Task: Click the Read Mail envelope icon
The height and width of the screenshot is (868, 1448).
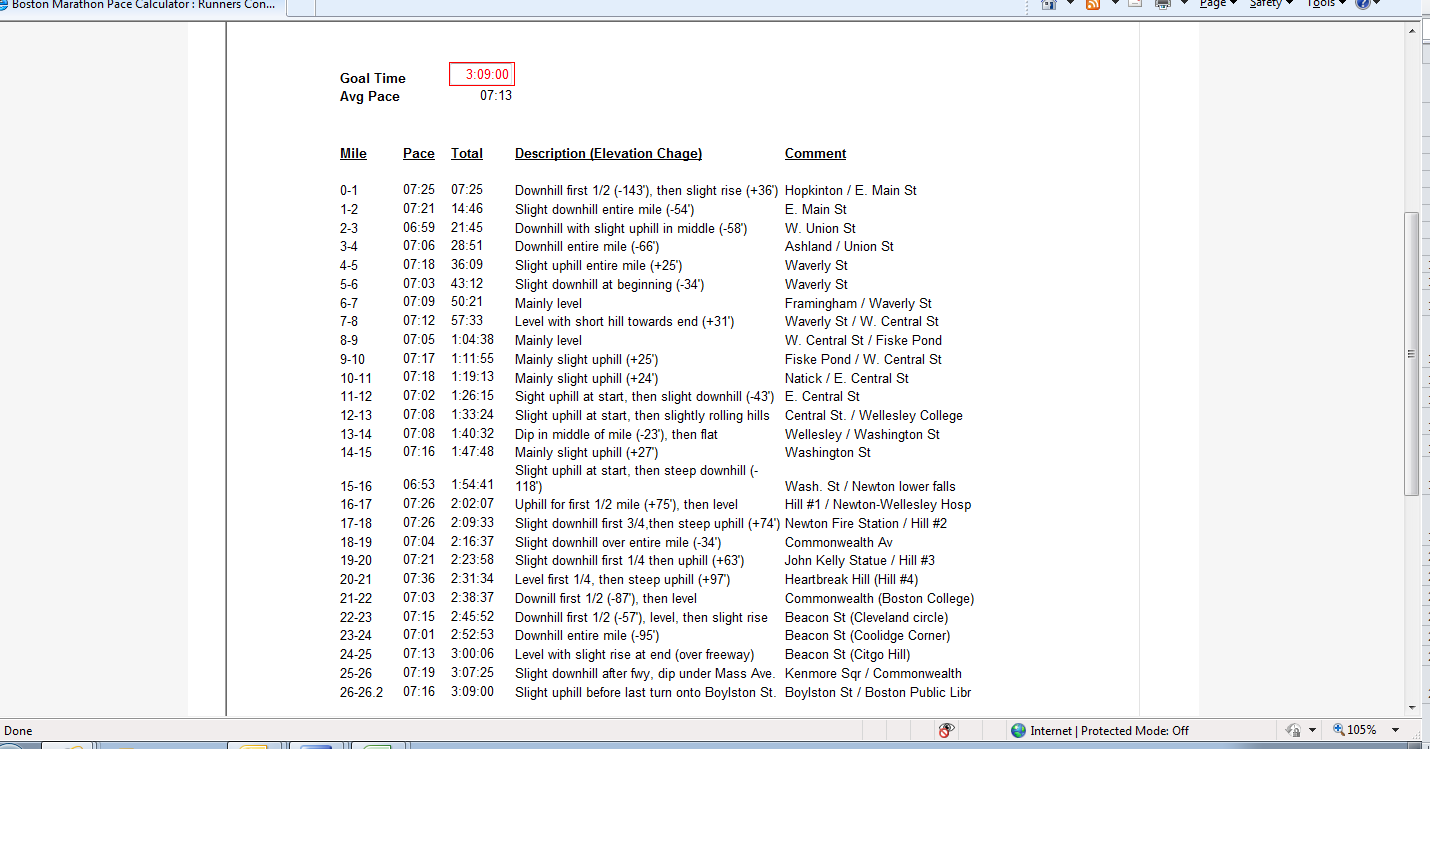Action: [x=1135, y=4]
